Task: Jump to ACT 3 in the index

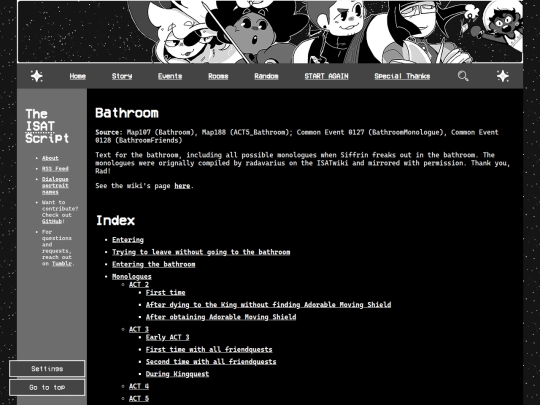Action: click(139, 329)
